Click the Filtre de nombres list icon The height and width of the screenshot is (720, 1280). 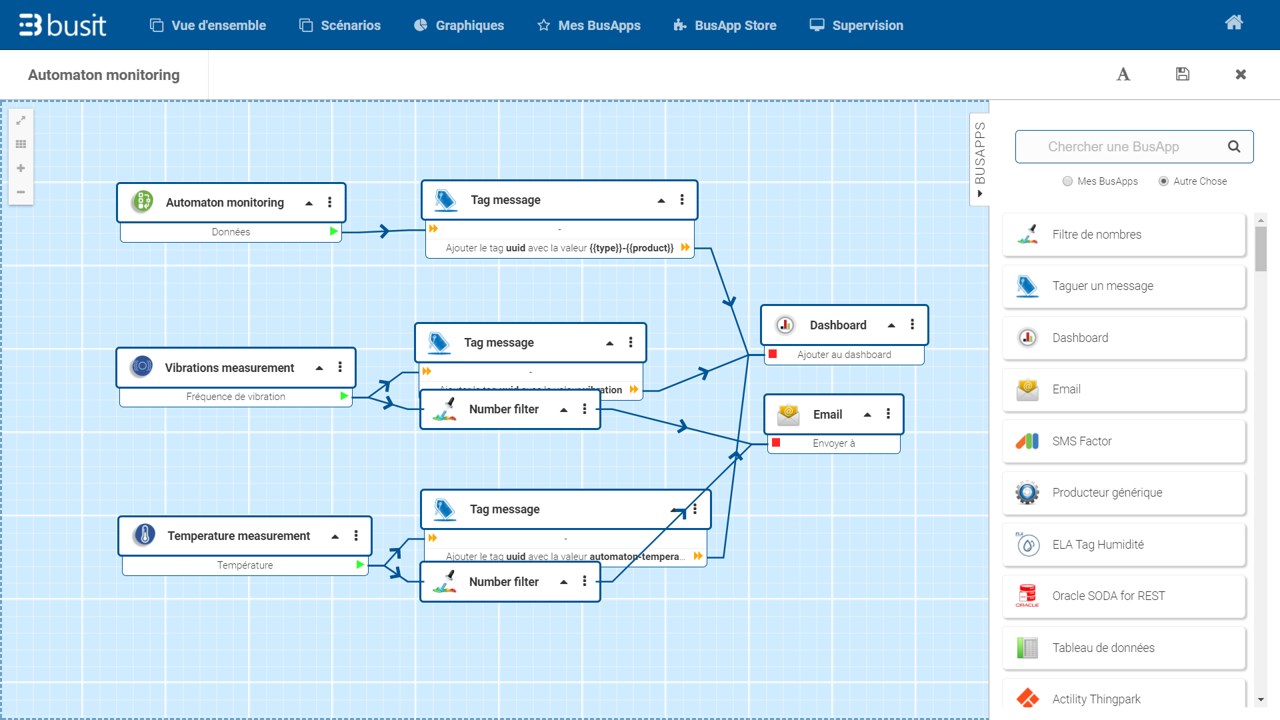point(1027,234)
